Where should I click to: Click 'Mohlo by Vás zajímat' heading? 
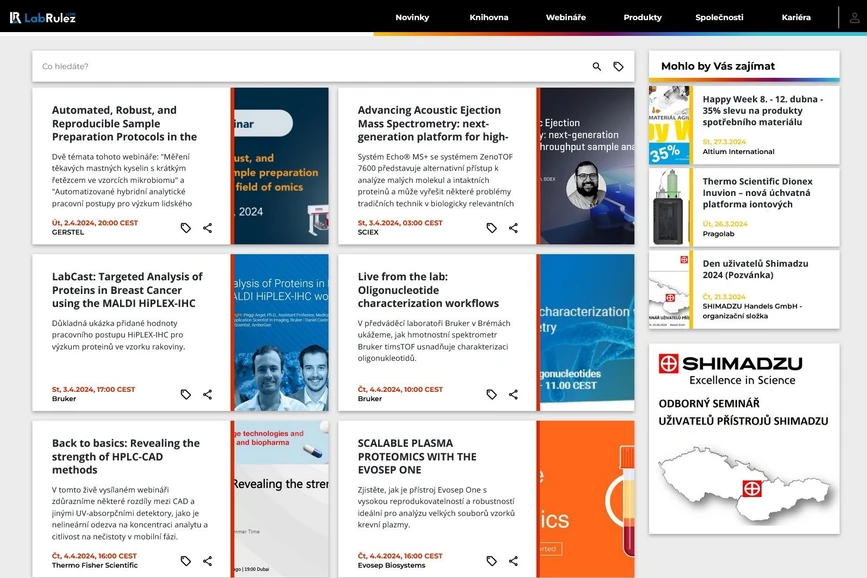[718, 66]
